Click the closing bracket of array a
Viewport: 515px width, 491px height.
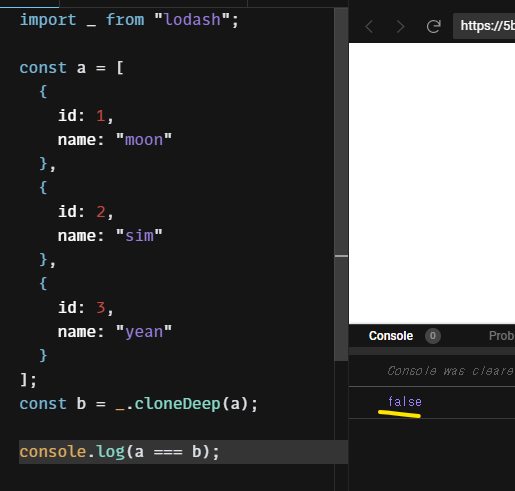[x=23, y=380]
